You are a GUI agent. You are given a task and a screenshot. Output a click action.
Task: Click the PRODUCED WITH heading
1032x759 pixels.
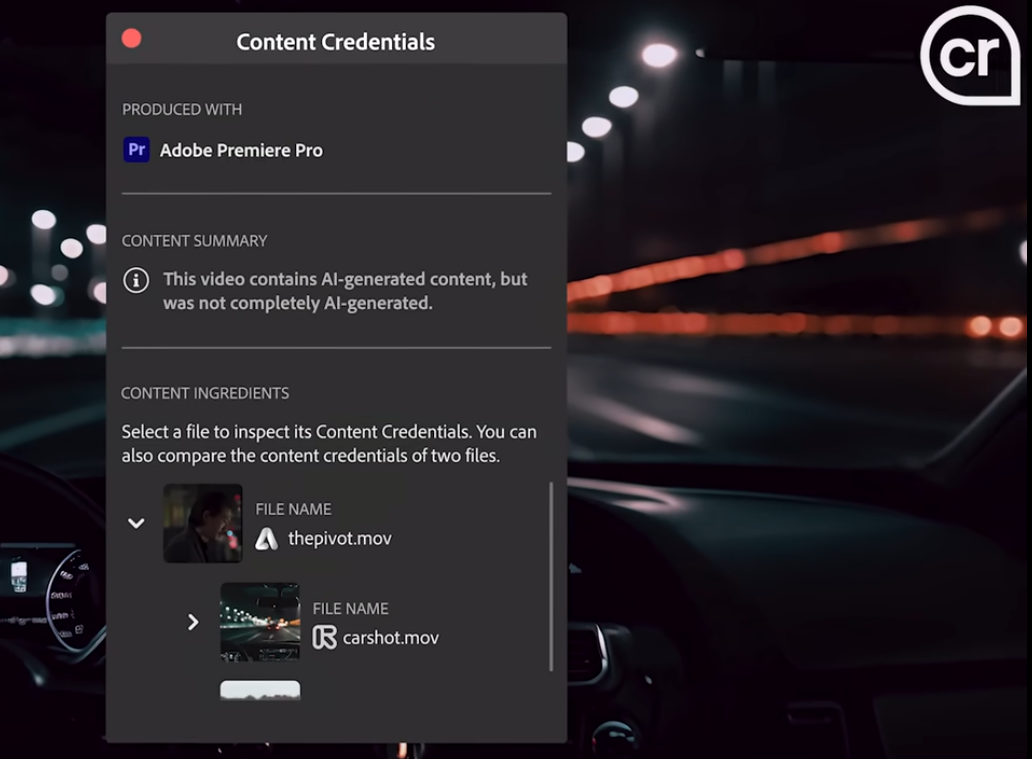(182, 109)
